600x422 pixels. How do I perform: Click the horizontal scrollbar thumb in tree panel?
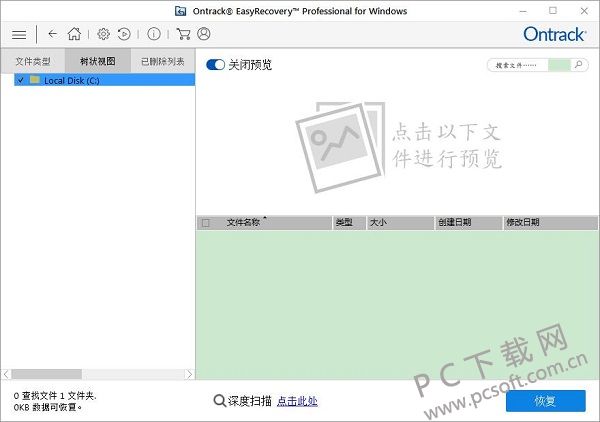point(46,374)
